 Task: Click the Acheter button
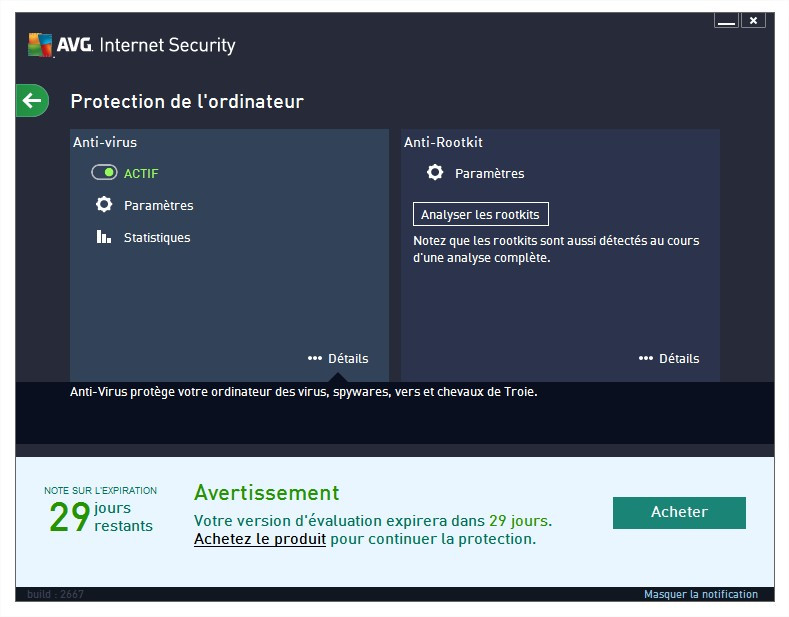679,512
